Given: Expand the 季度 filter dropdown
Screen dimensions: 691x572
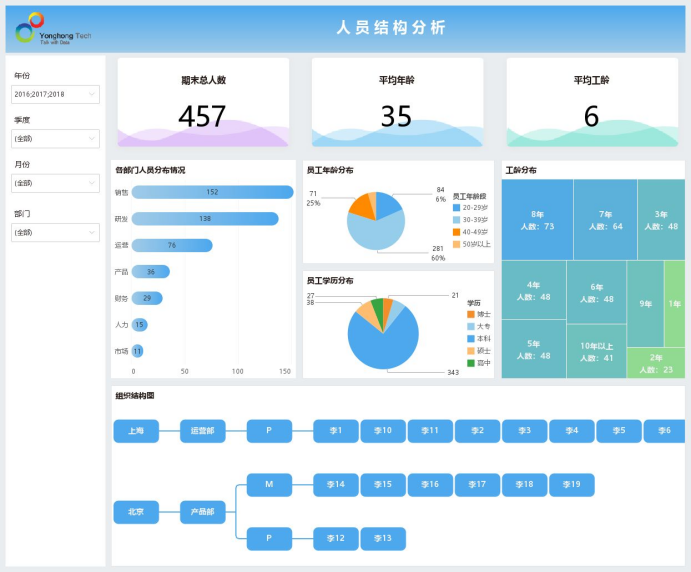Looking at the screenshot, I should [x=55, y=138].
